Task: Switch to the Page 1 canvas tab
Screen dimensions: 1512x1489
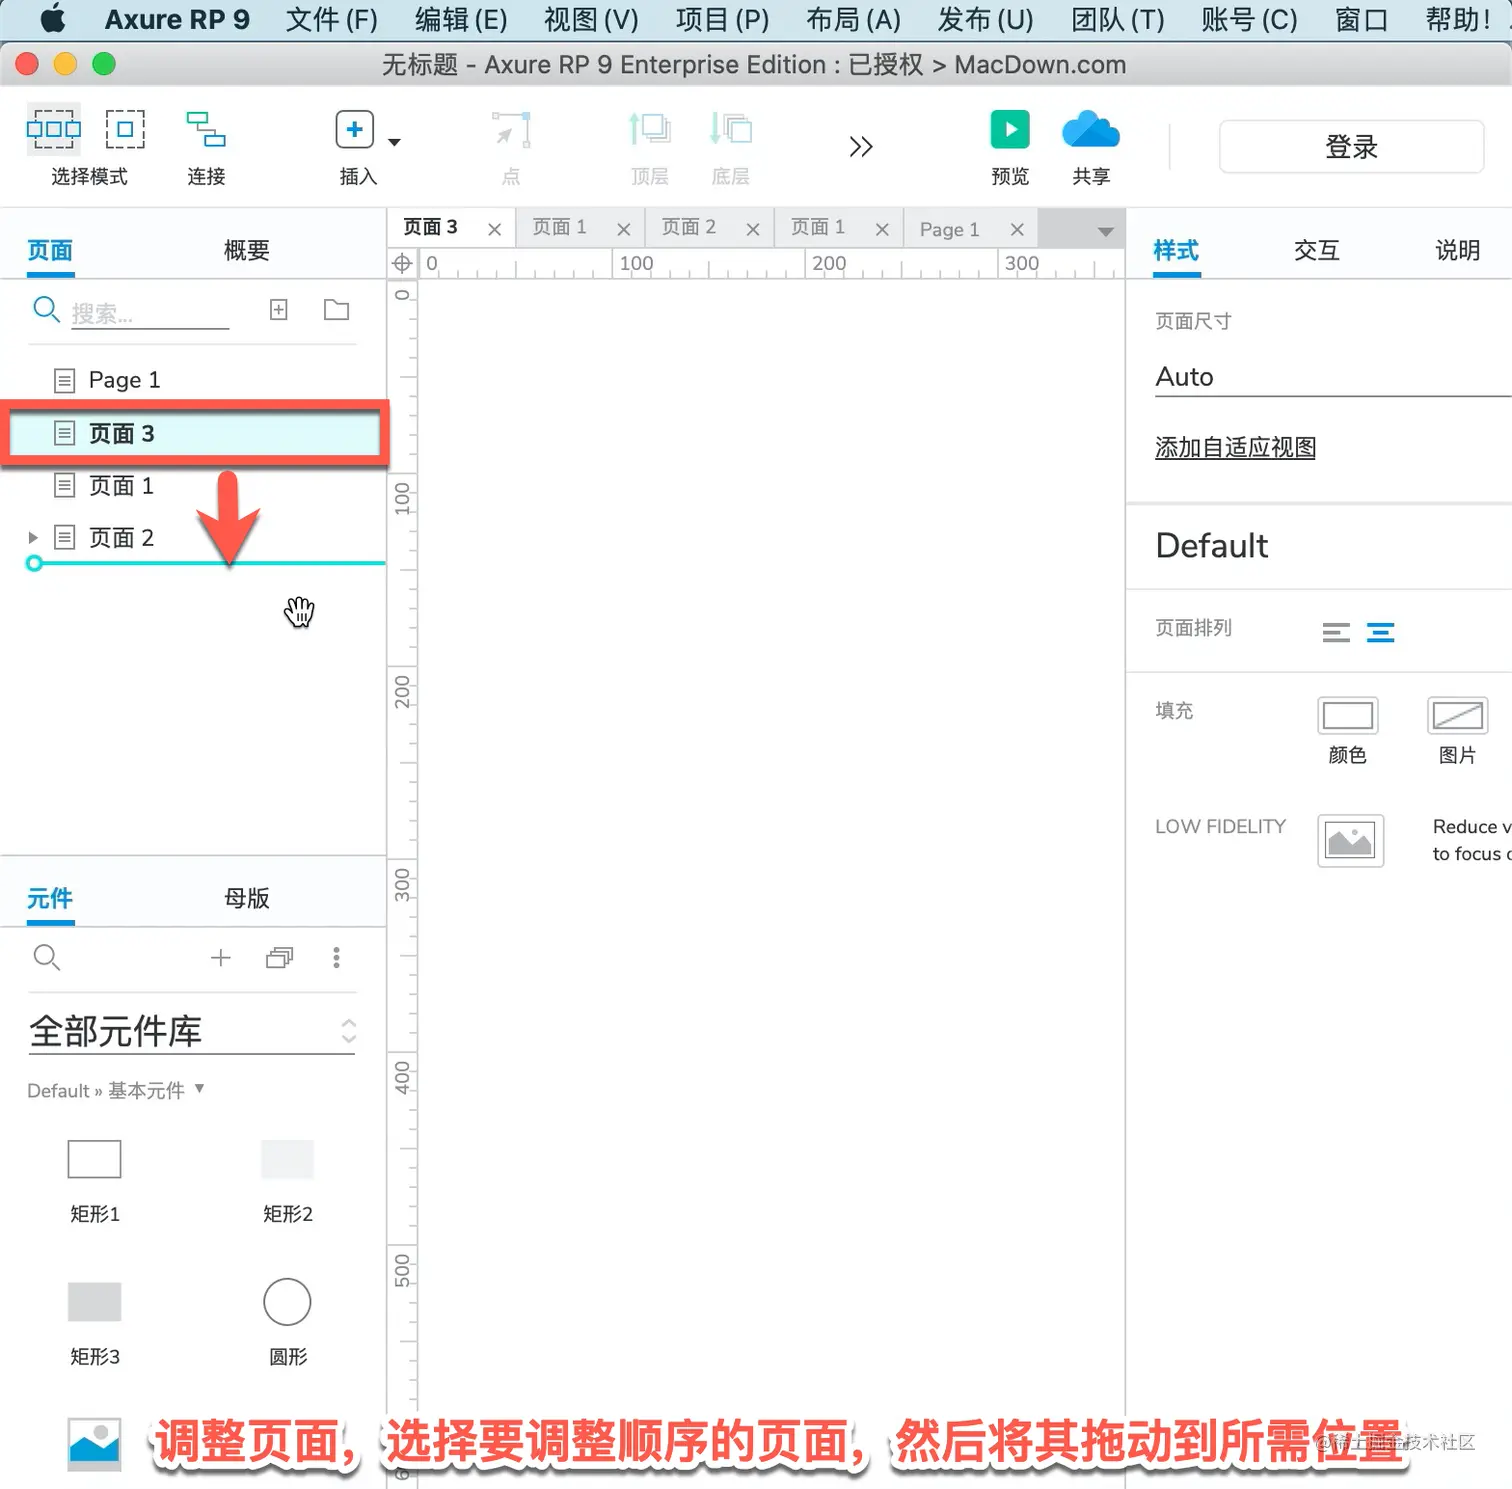Action: tap(949, 229)
